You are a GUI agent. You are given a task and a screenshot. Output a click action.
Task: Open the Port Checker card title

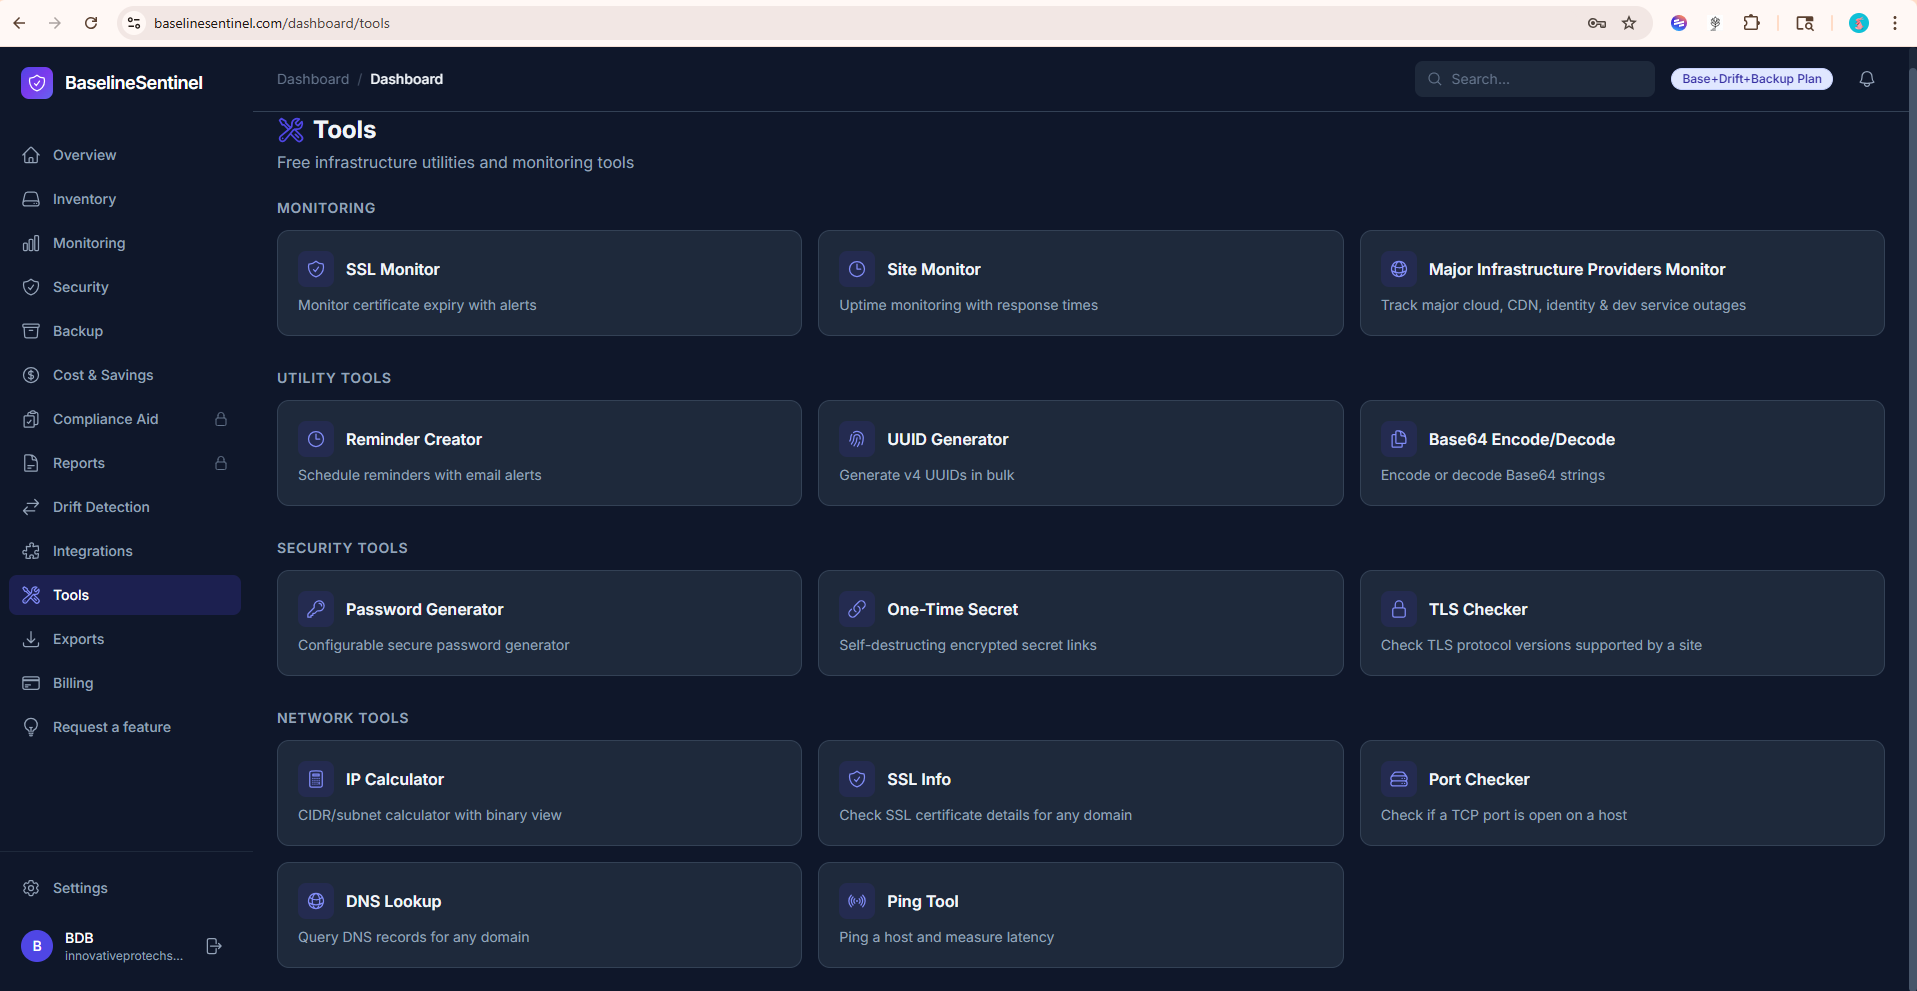tap(1479, 779)
